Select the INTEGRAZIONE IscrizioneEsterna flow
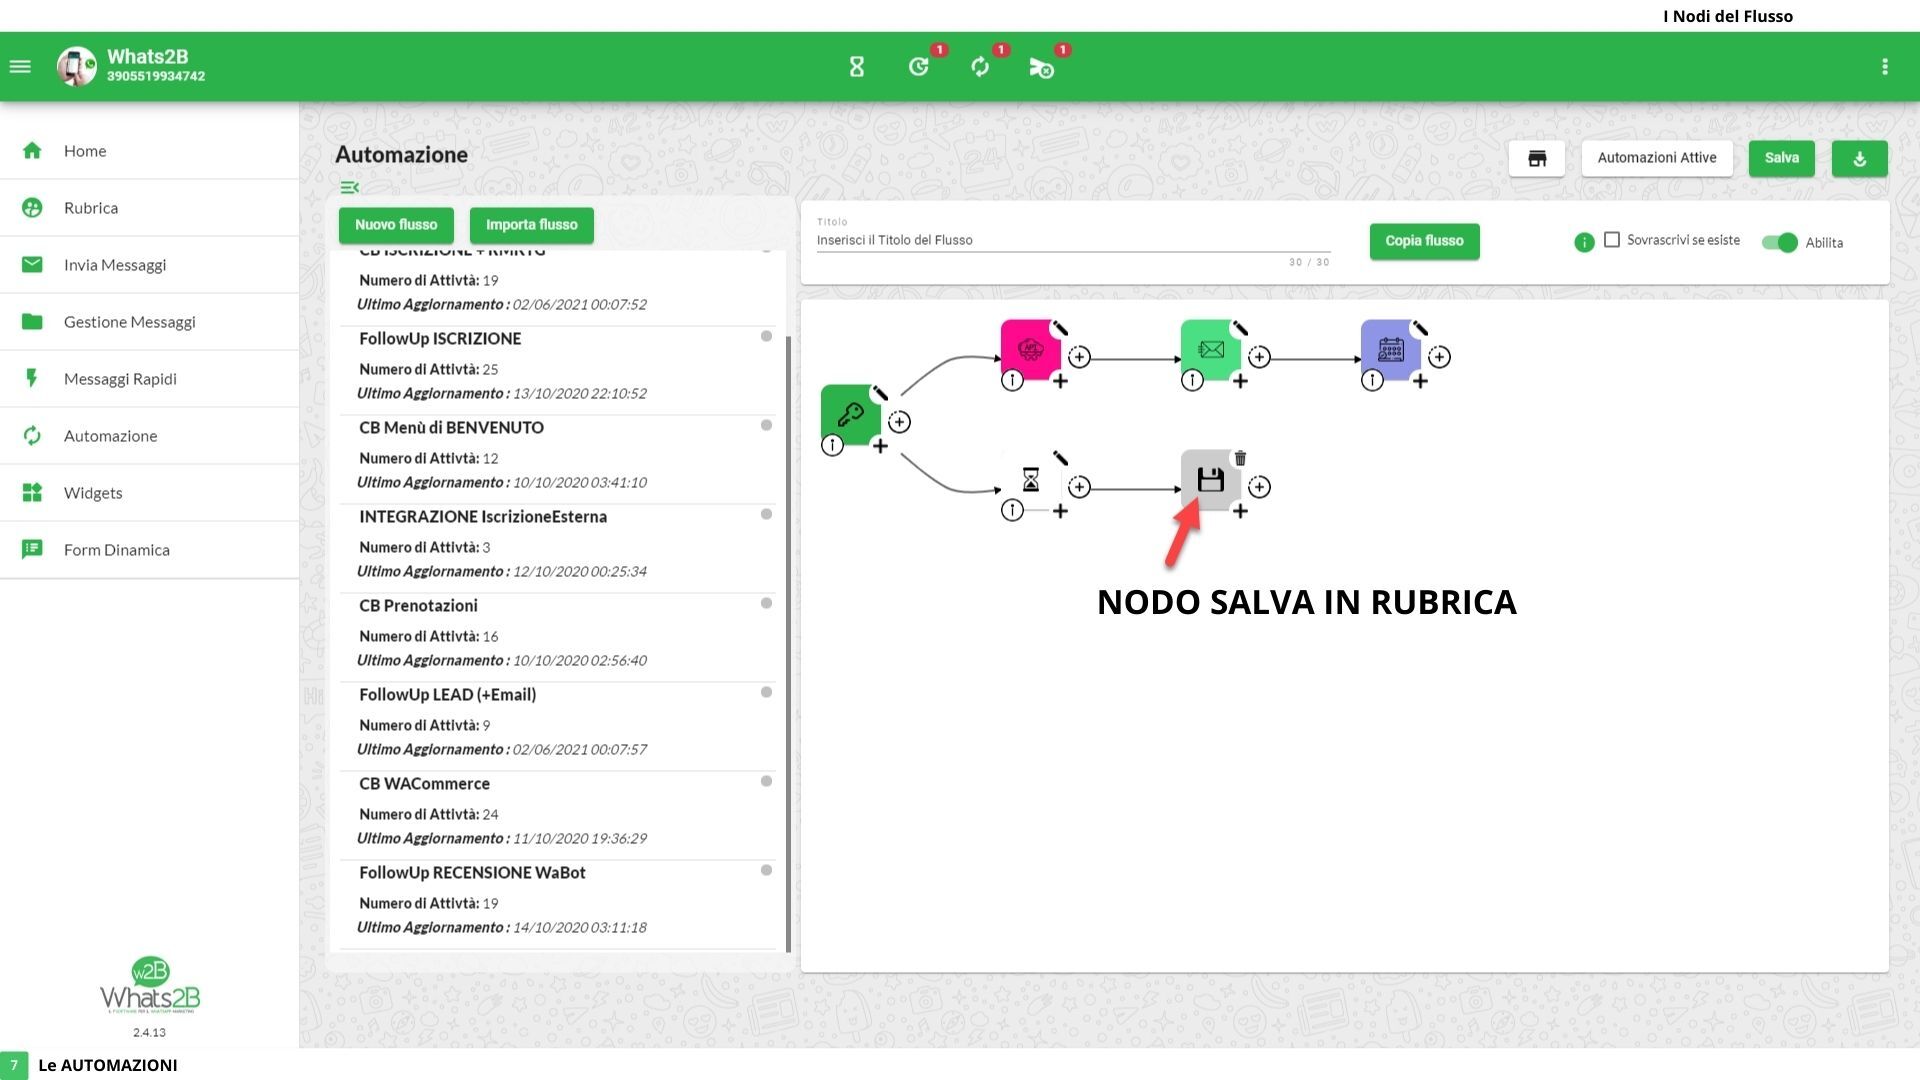The width and height of the screenshot is (1920, 1080). point(558,548)
